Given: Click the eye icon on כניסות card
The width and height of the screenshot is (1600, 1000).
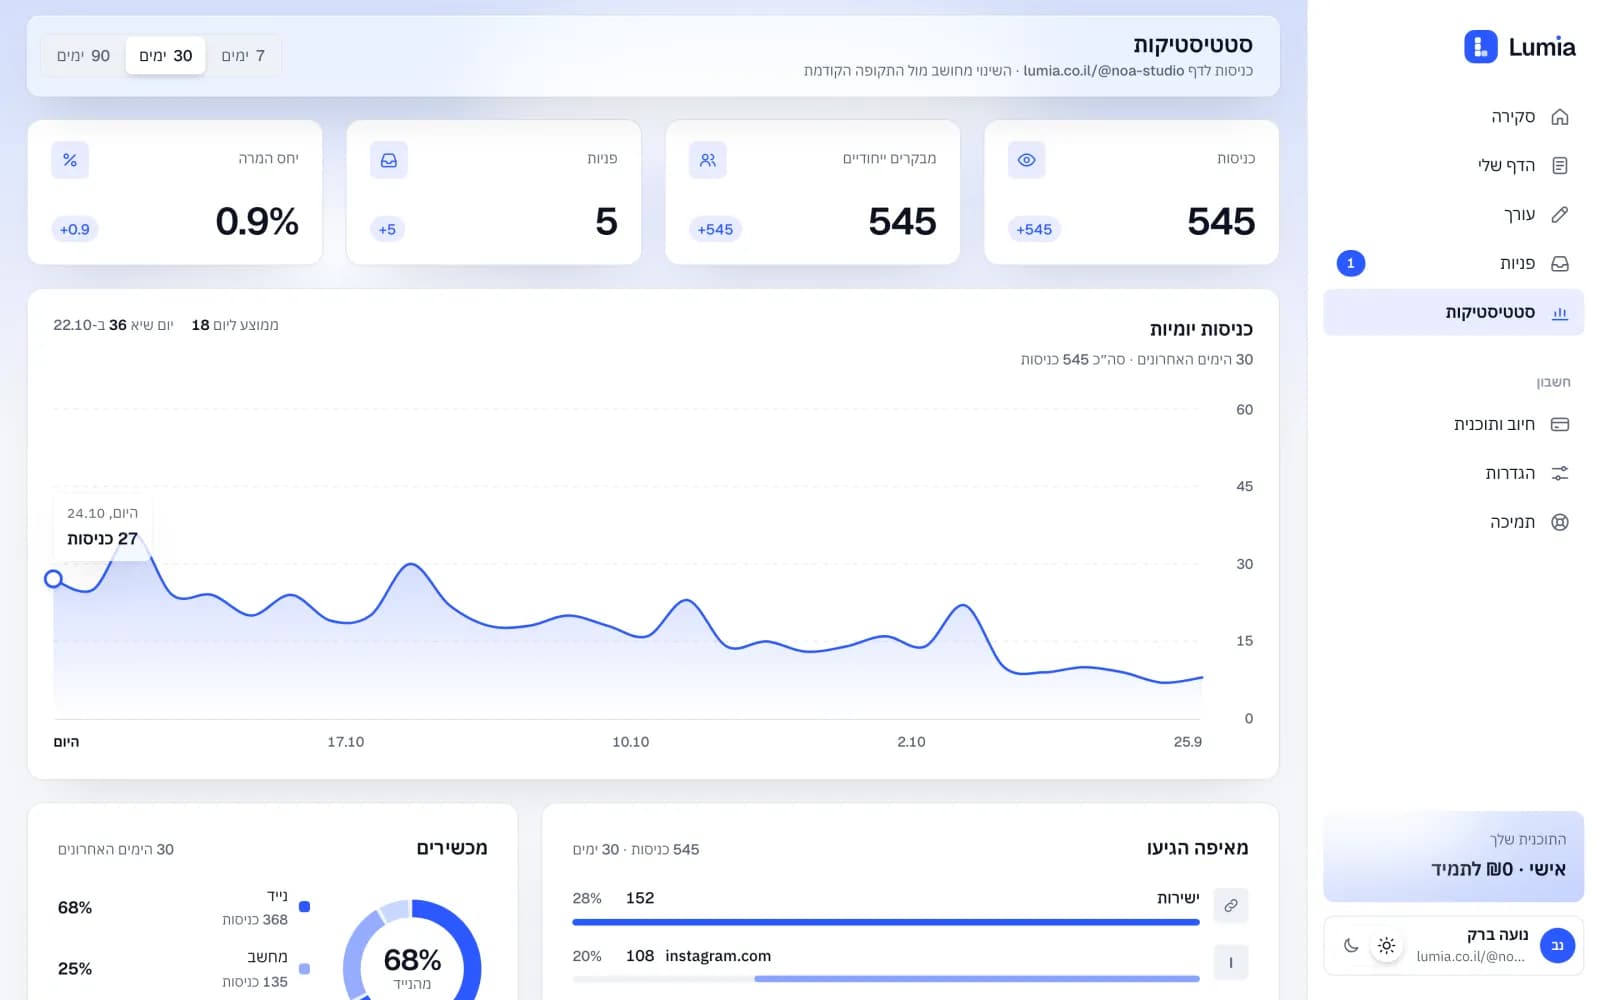Looking at the screenshot, I should [1026, 160].
